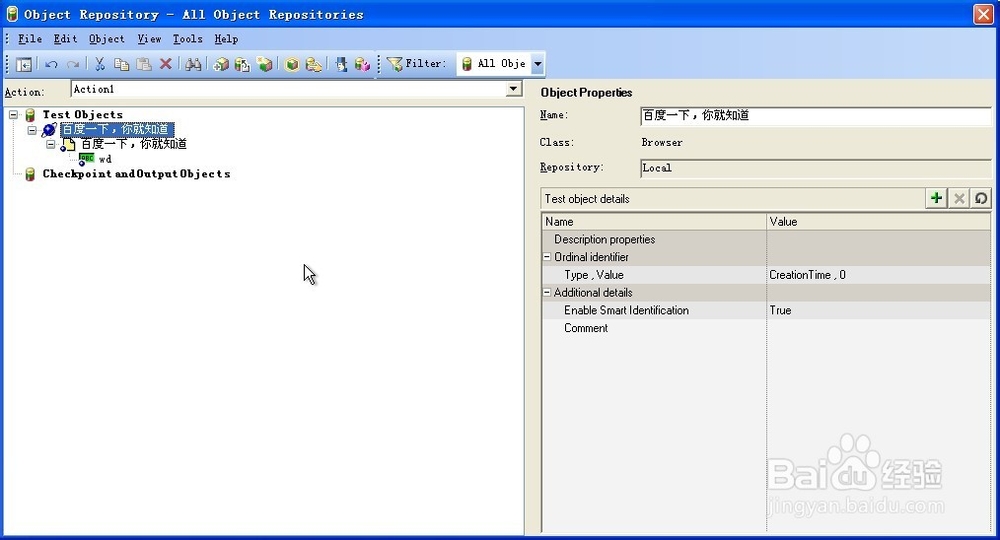Click Define New Test Object icon
Viewport: 1000px width, 540px height.
click(265, 64)
